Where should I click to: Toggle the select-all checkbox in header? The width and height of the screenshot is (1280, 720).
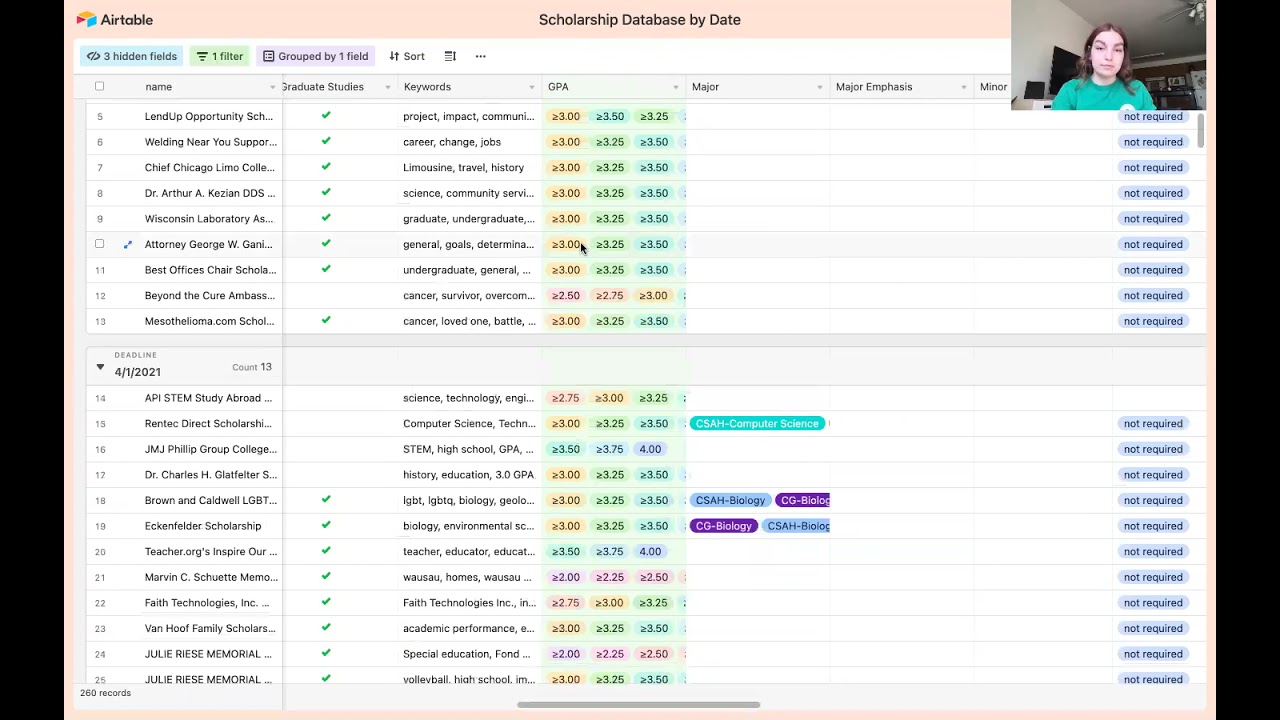click(x=99, y=87)
